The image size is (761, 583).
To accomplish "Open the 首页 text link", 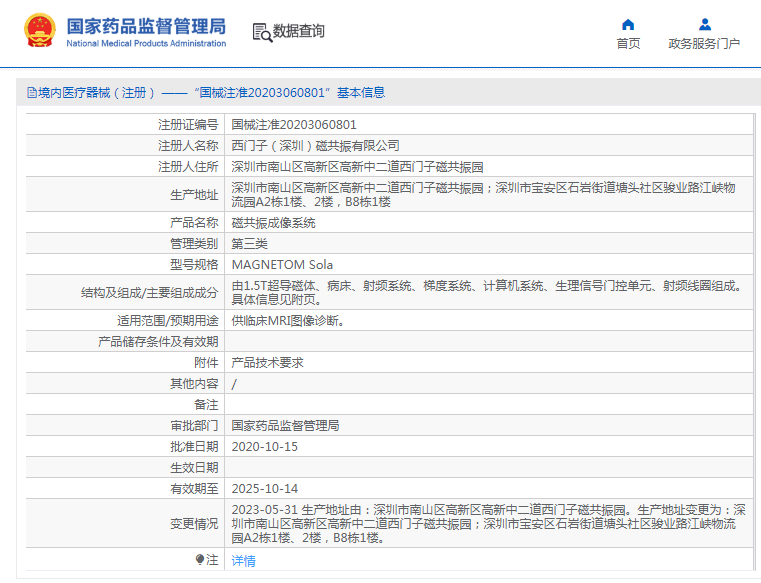I will (x=628, y=44).
